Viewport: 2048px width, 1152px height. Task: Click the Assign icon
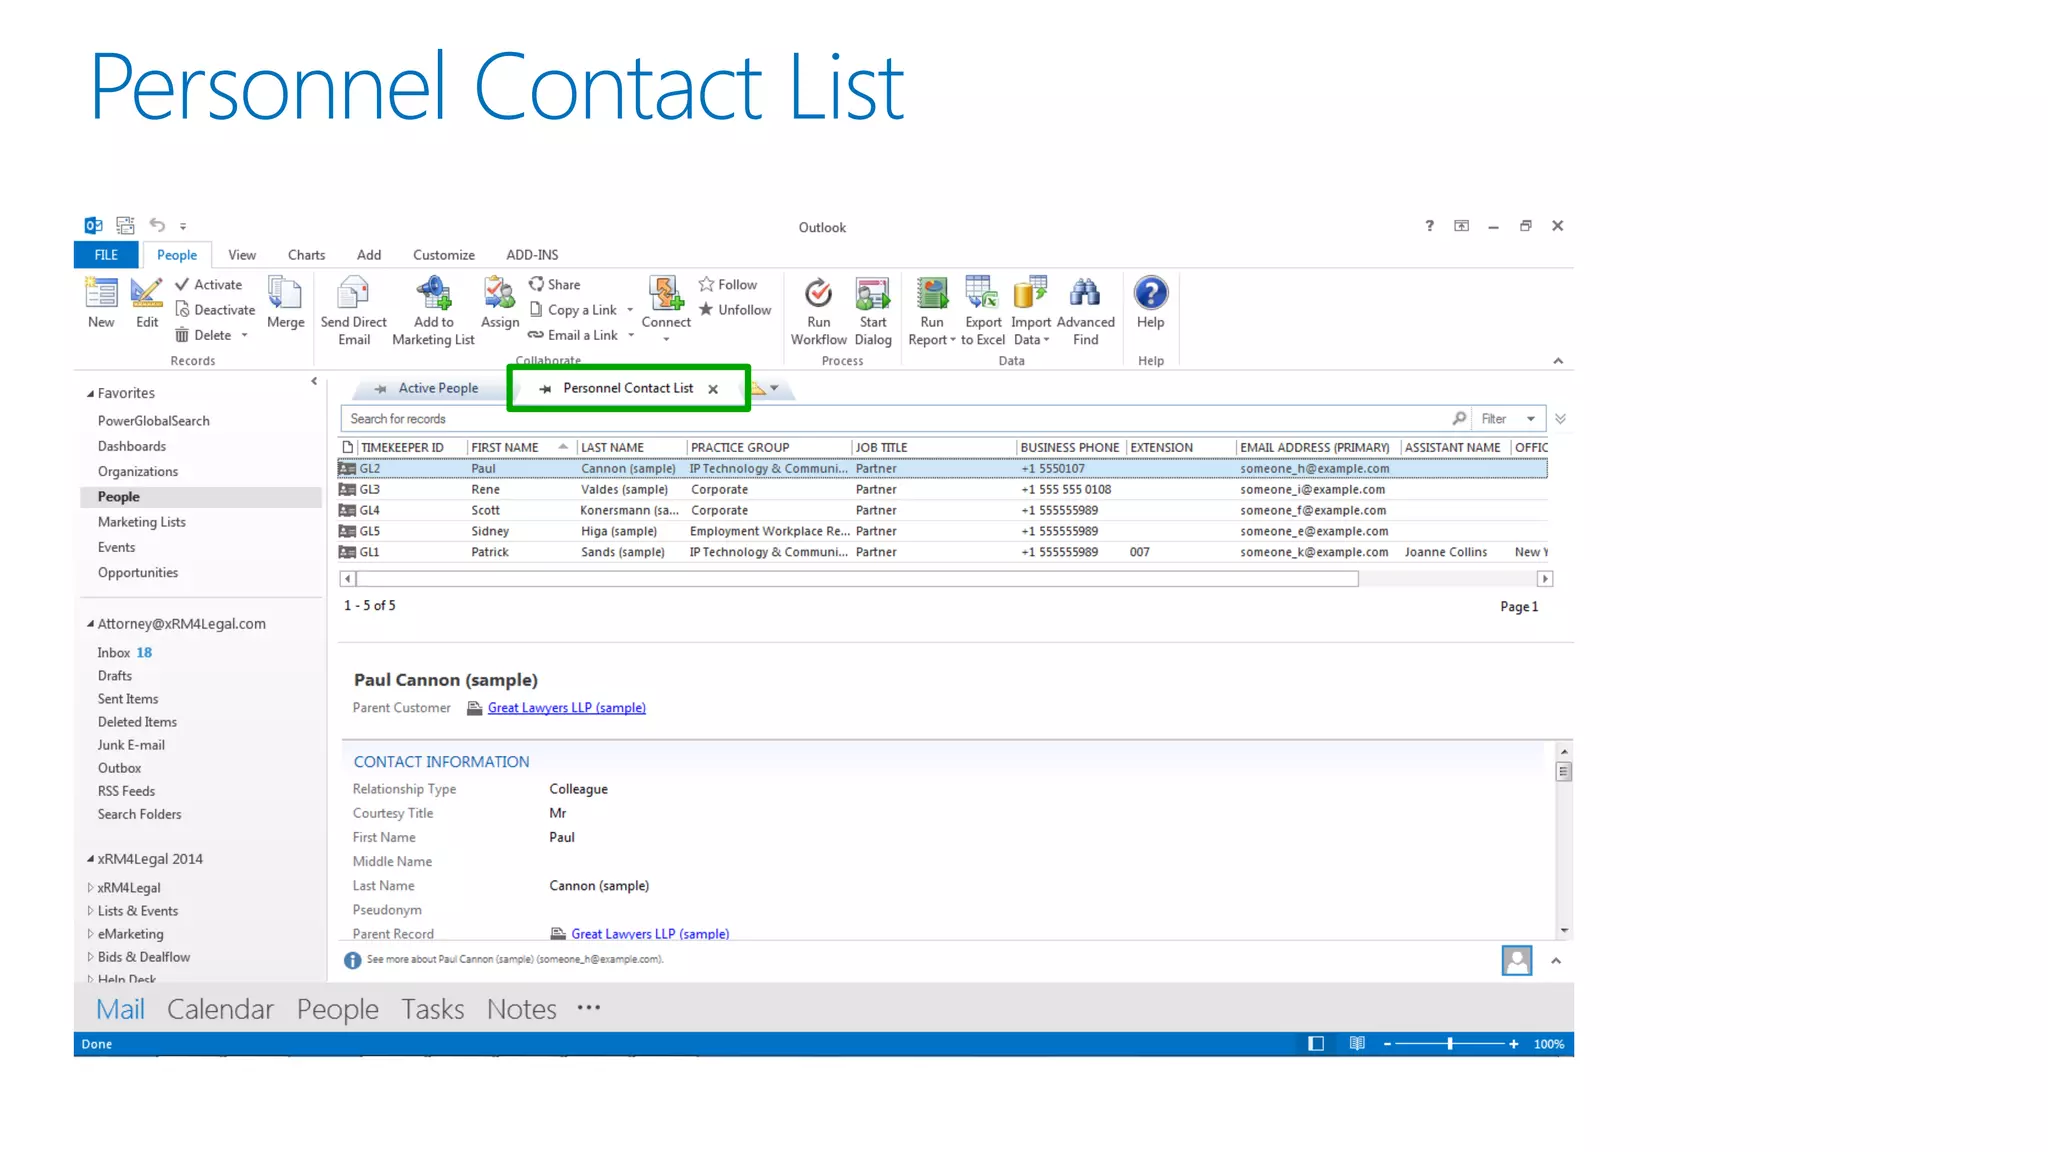(500, 293)
